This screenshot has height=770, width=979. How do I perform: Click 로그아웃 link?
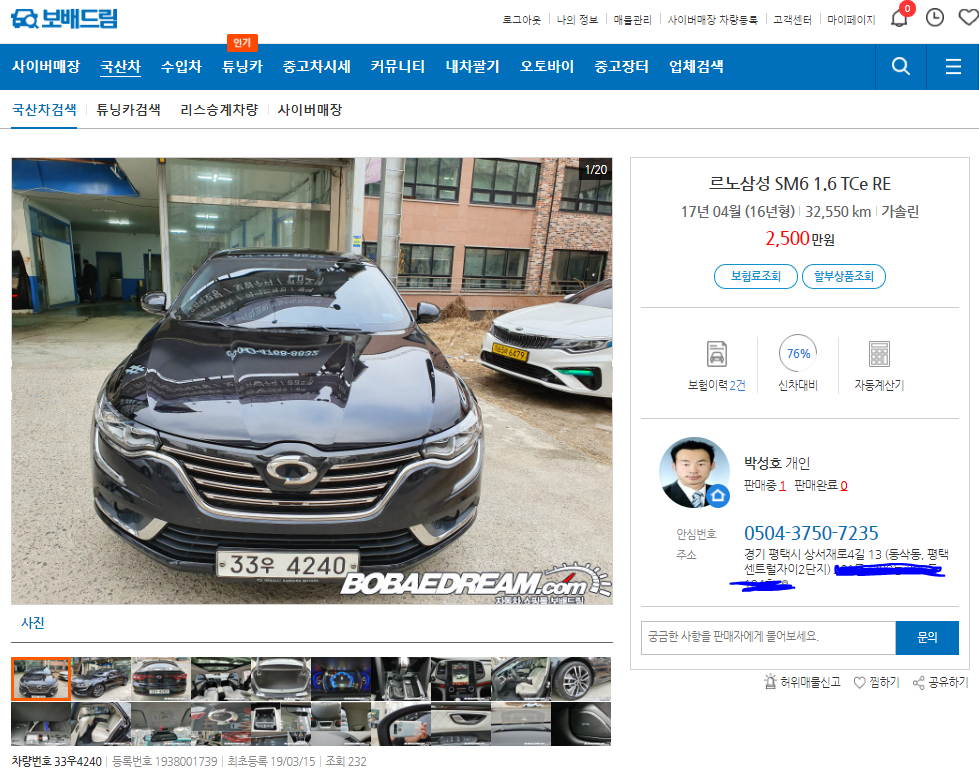[521, 20]
